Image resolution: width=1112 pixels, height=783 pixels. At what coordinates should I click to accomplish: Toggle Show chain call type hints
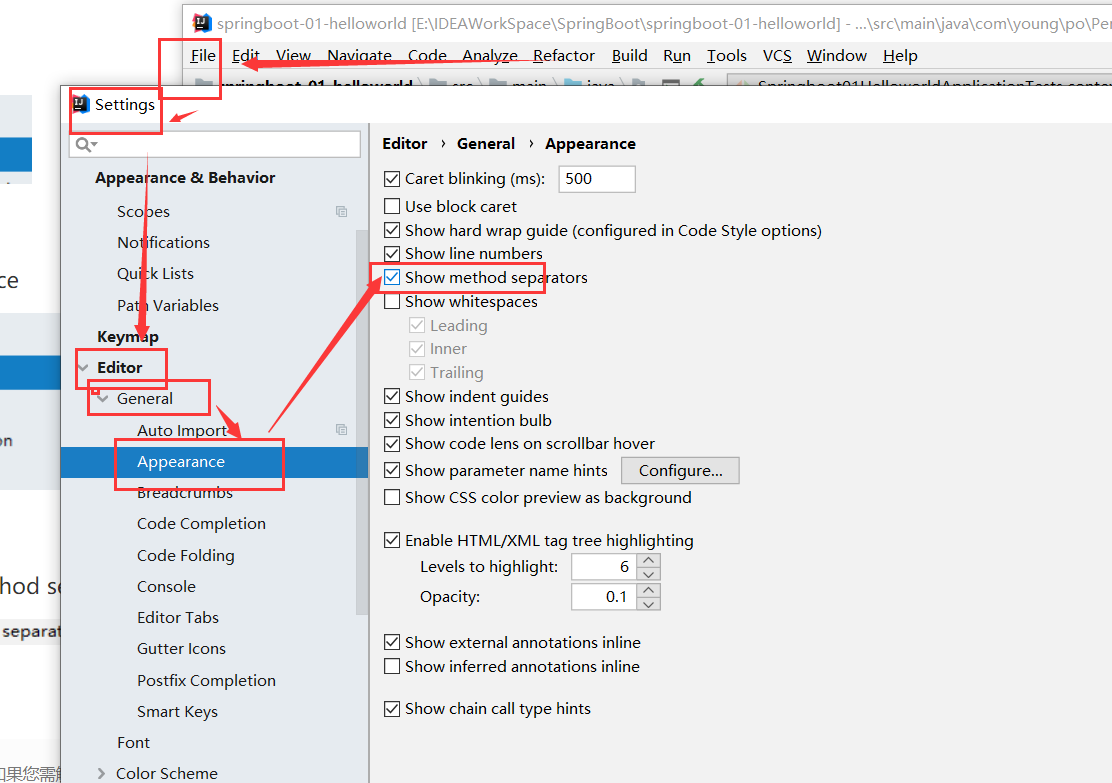click(x=391, y=709)
